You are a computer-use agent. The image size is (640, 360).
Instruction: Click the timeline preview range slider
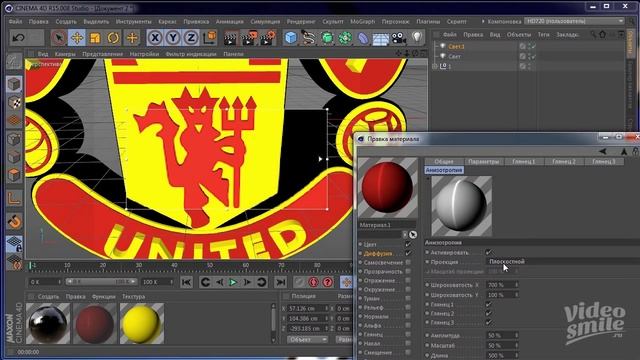[x=101, y=282]
